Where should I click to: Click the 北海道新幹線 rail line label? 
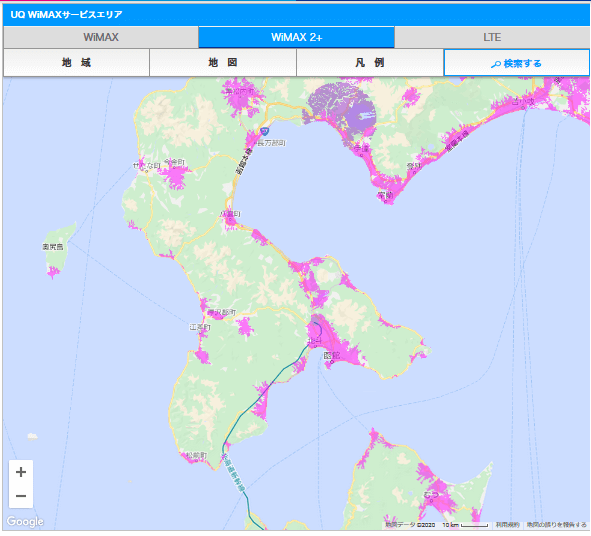coord(233,473)
